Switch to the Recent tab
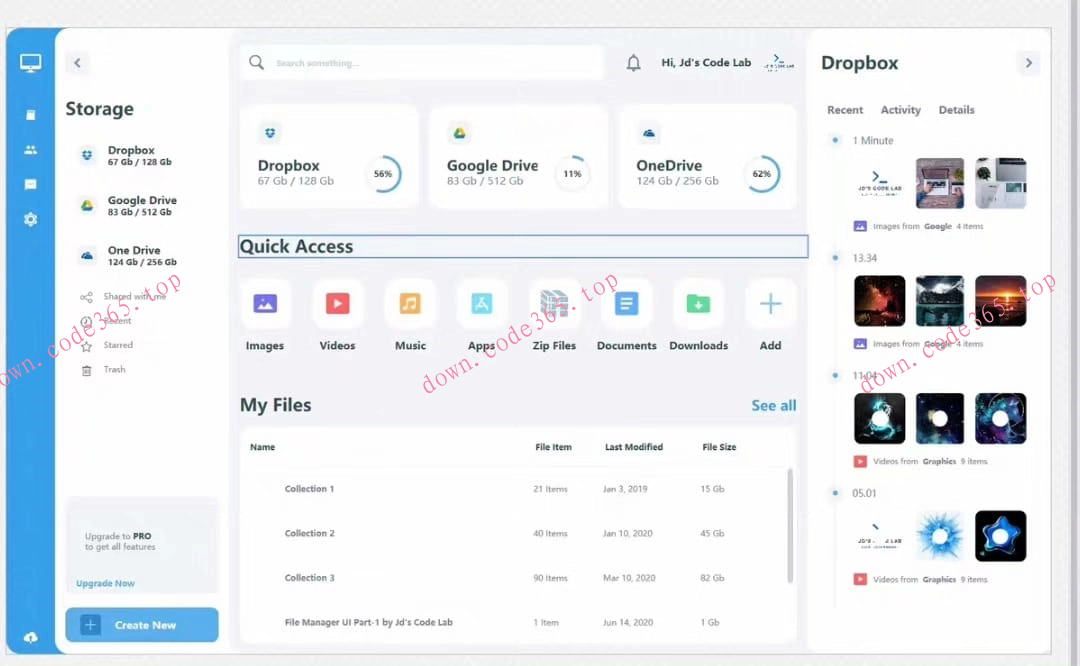The image size is (1080, 666). (x=844, y=110)
